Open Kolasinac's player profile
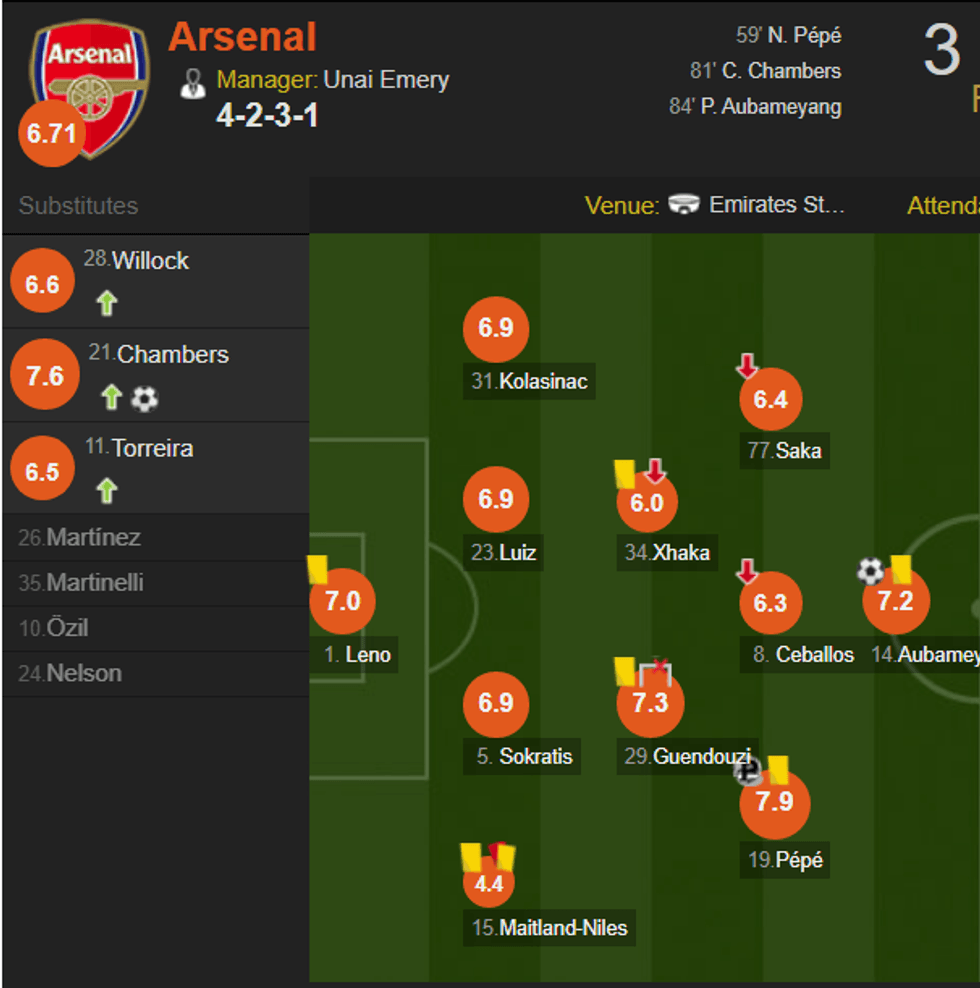The height and width of the screenshot is (988, 980). [x=530, y=381]
